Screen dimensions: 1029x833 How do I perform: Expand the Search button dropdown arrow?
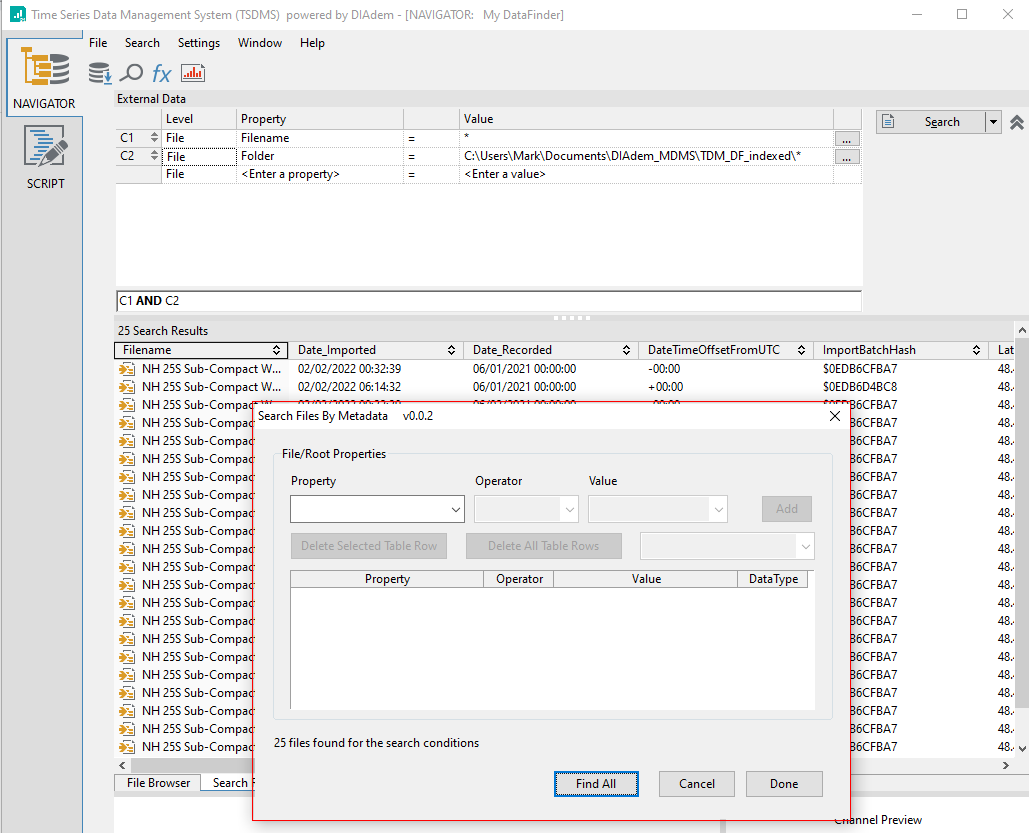tap(993, 122)
